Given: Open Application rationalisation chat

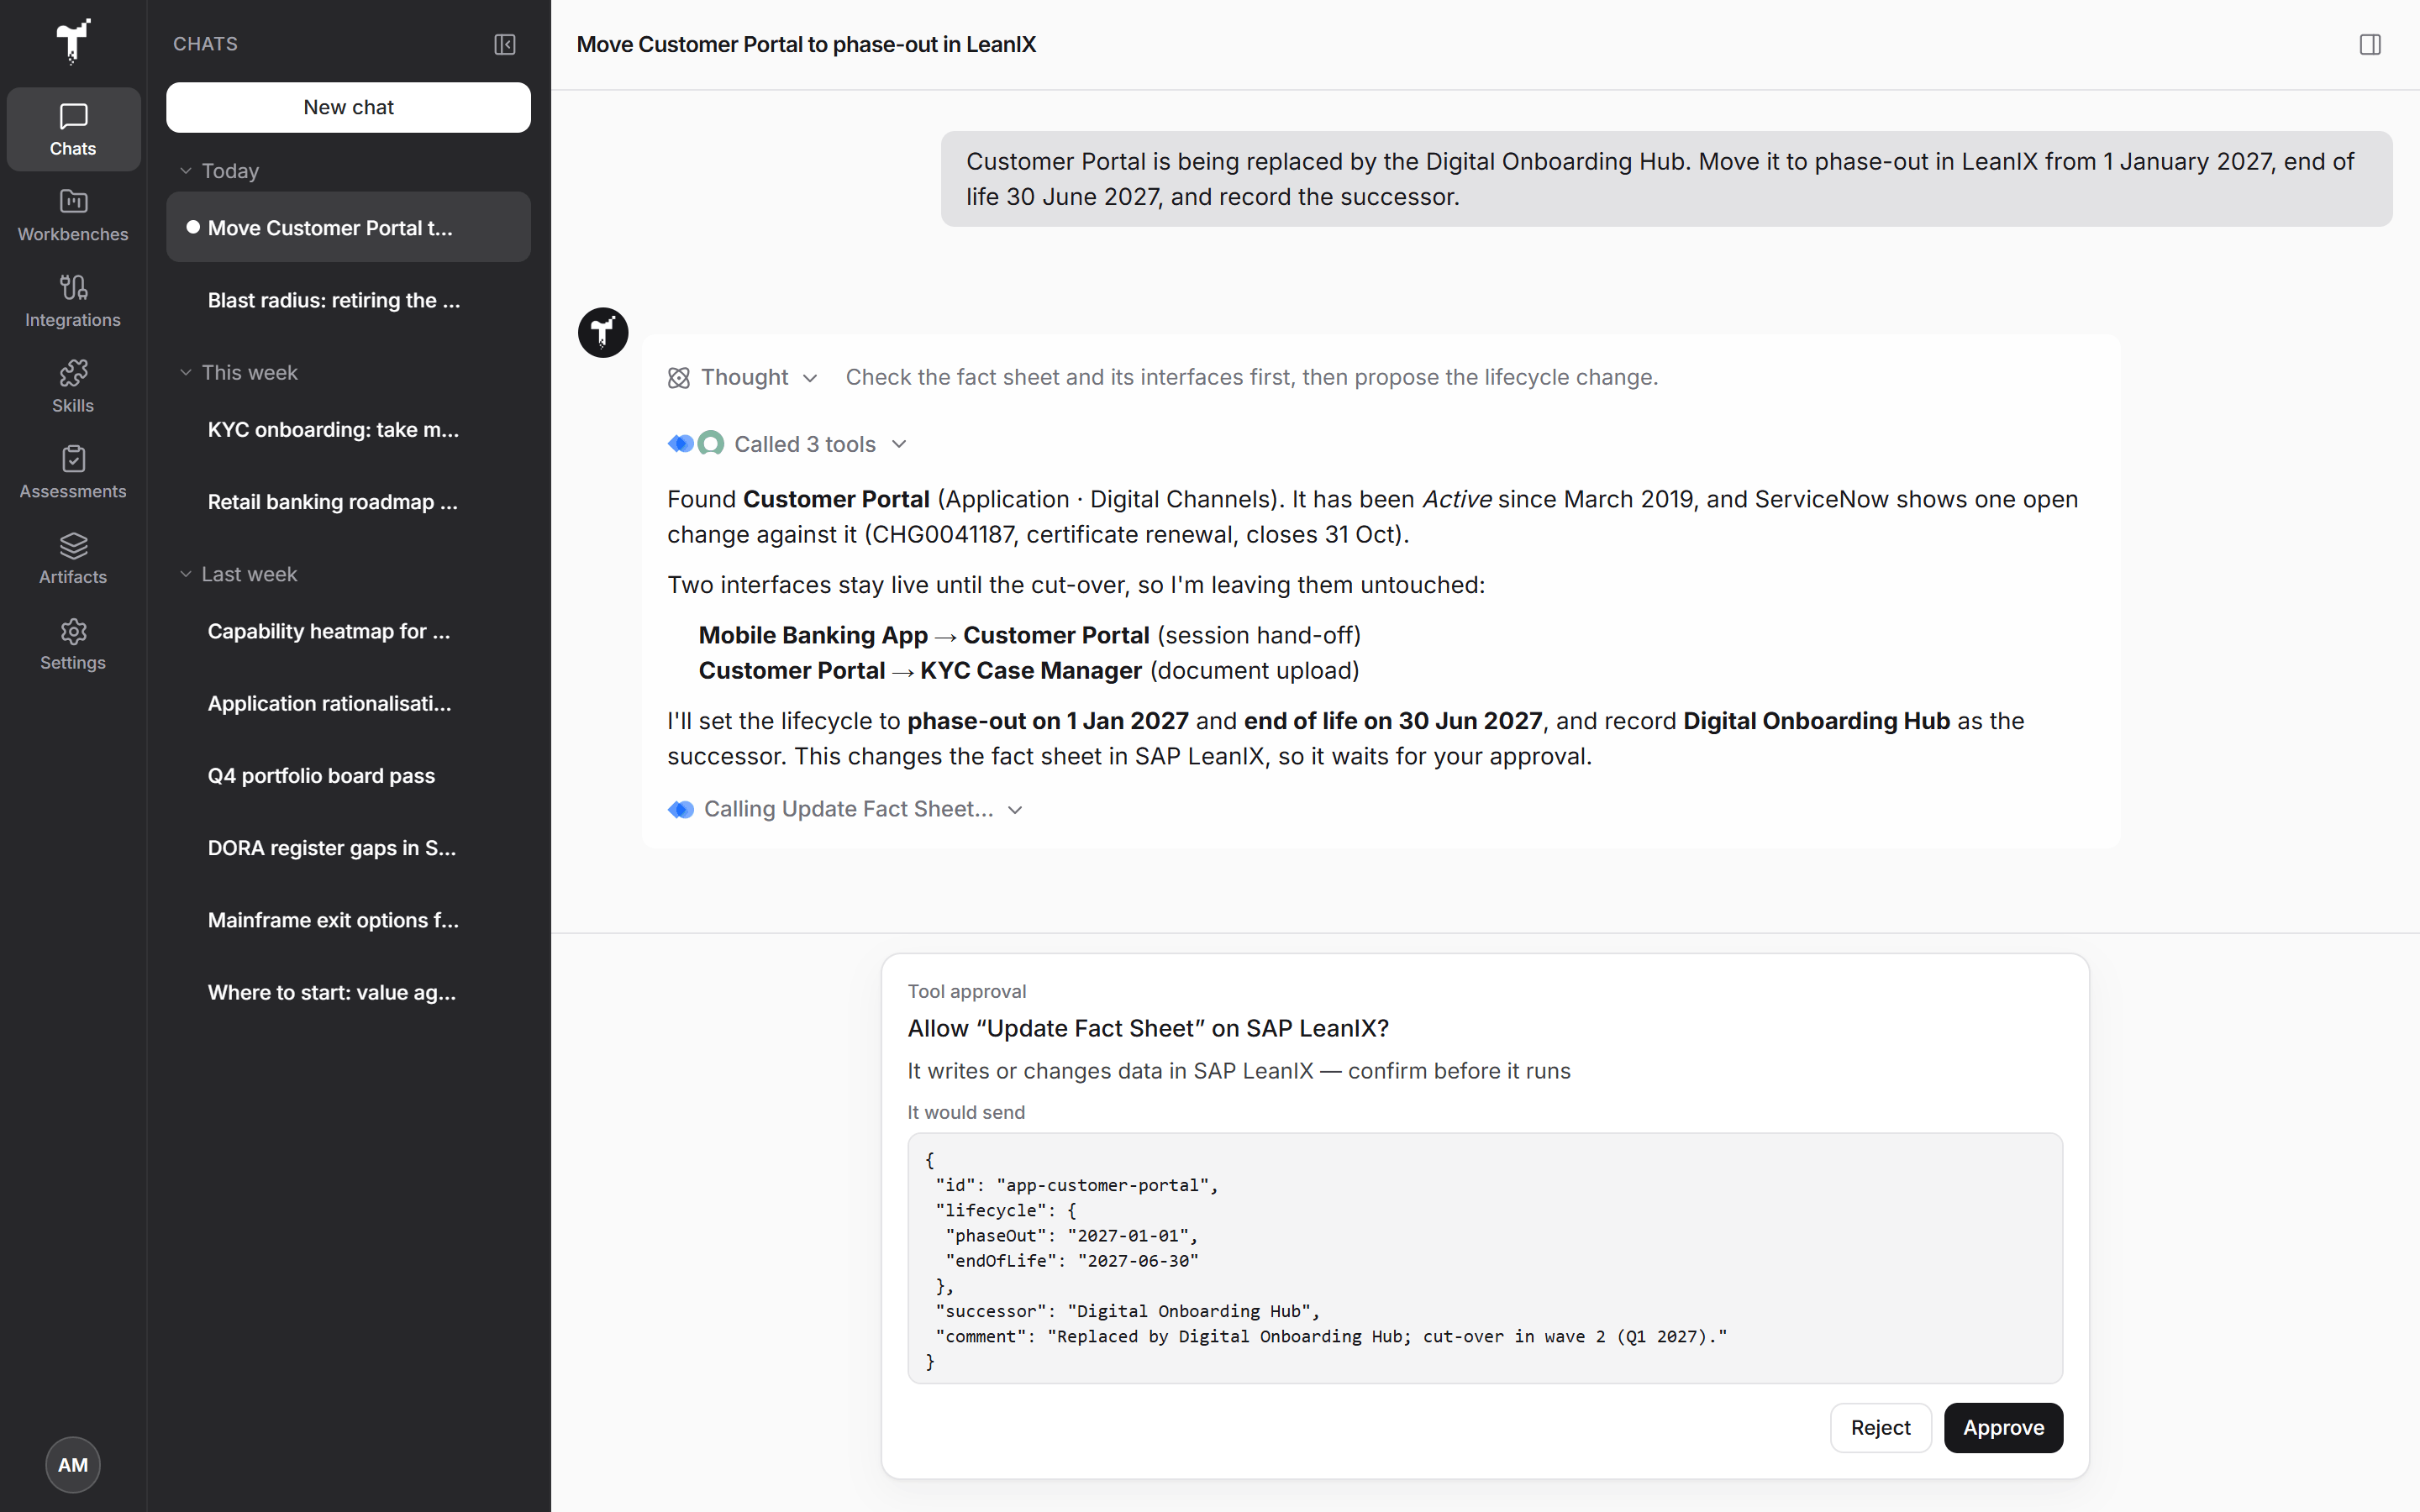Looking at the screenshot, I should click(x=348, y=703).
